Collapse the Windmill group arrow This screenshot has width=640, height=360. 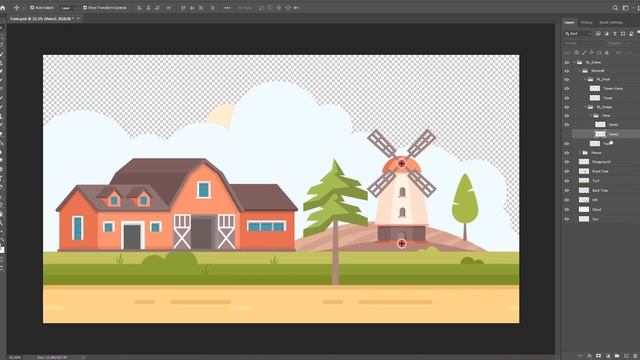(x=580, y=71)
